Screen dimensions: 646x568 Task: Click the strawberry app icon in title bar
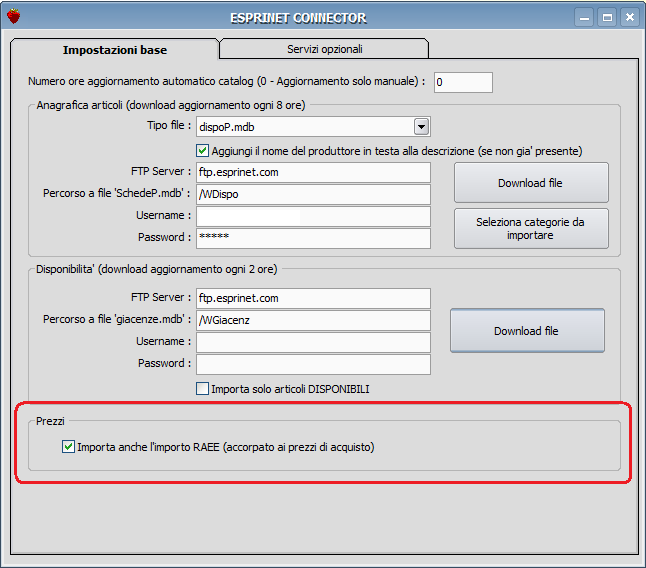pos(13,16)
